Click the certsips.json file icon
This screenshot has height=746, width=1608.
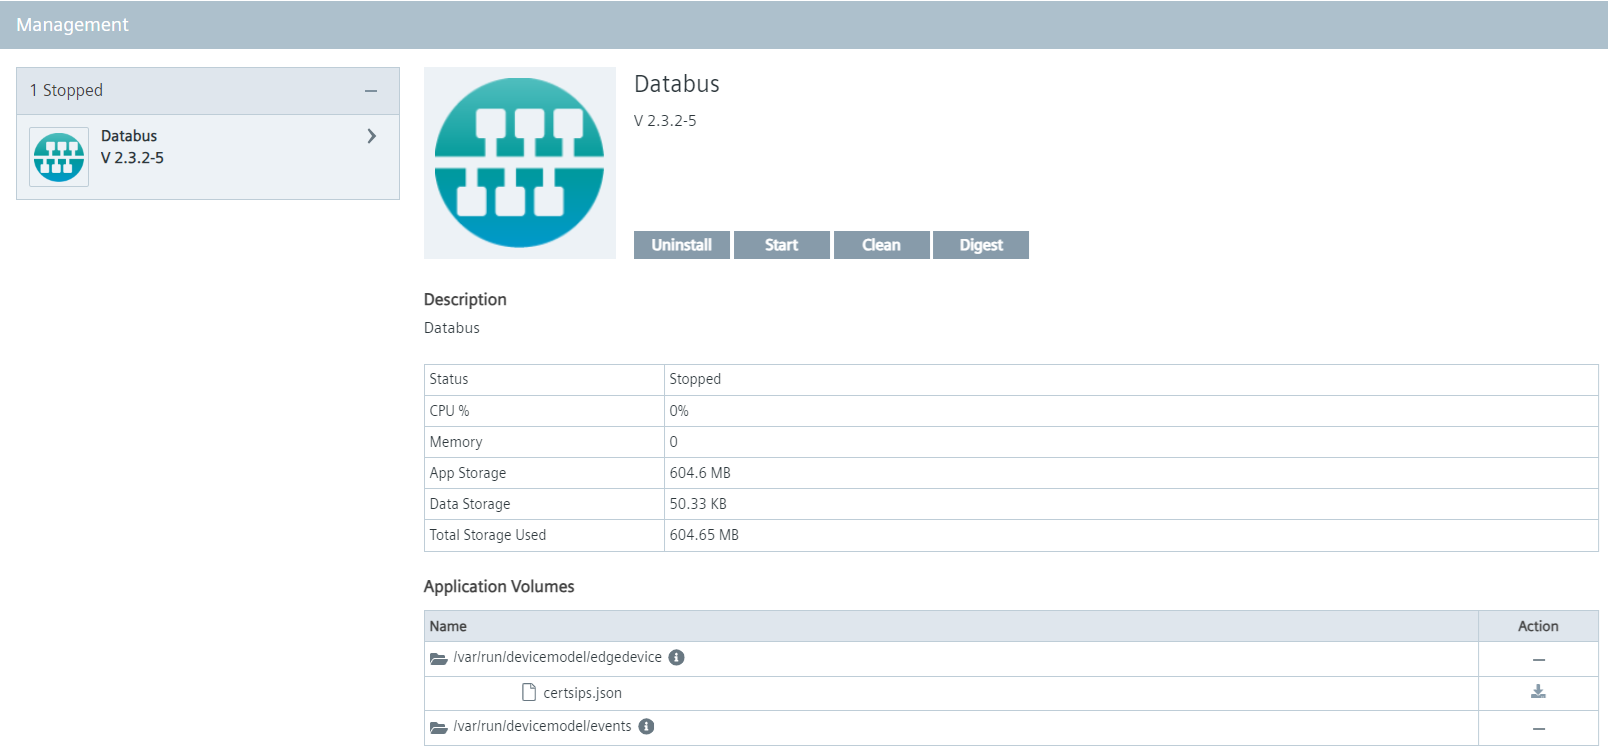tap(529, 692)
